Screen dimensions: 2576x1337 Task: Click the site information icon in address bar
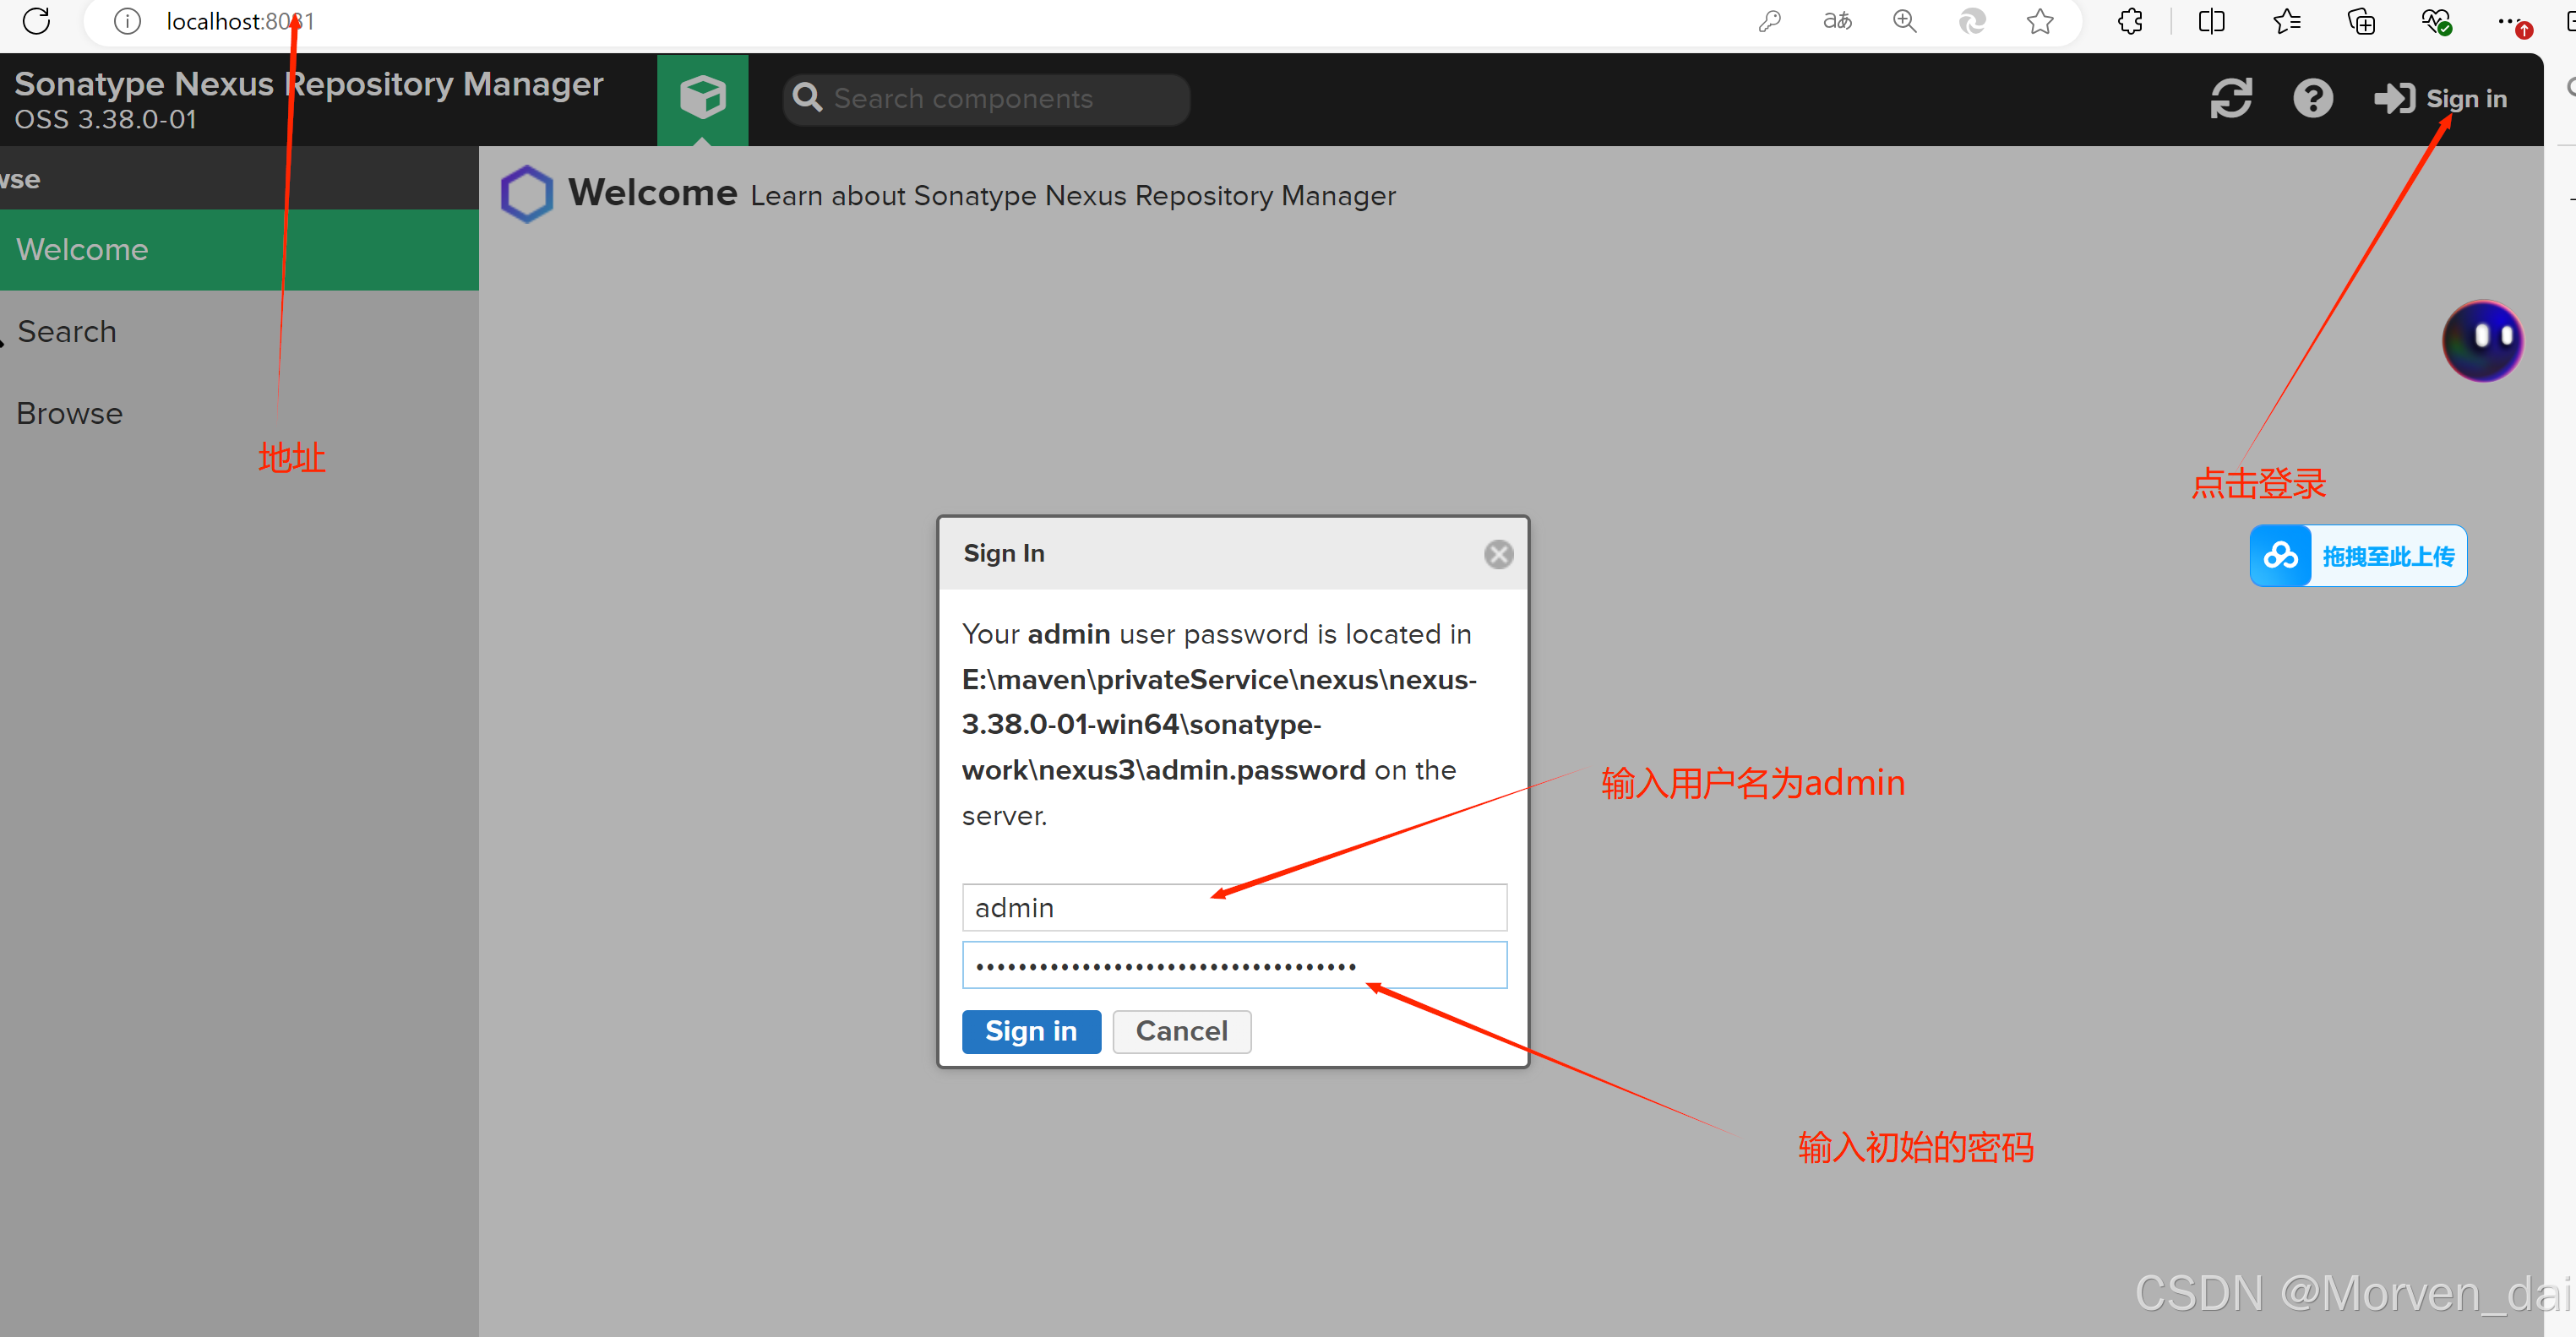(127, 21)
